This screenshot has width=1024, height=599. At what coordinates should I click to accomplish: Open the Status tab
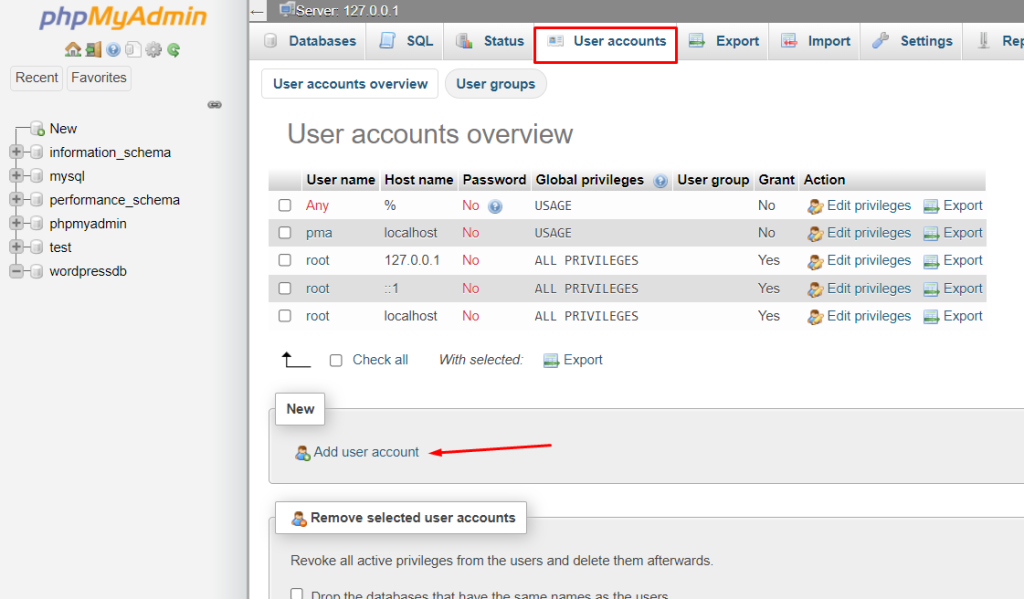(490, 41)
